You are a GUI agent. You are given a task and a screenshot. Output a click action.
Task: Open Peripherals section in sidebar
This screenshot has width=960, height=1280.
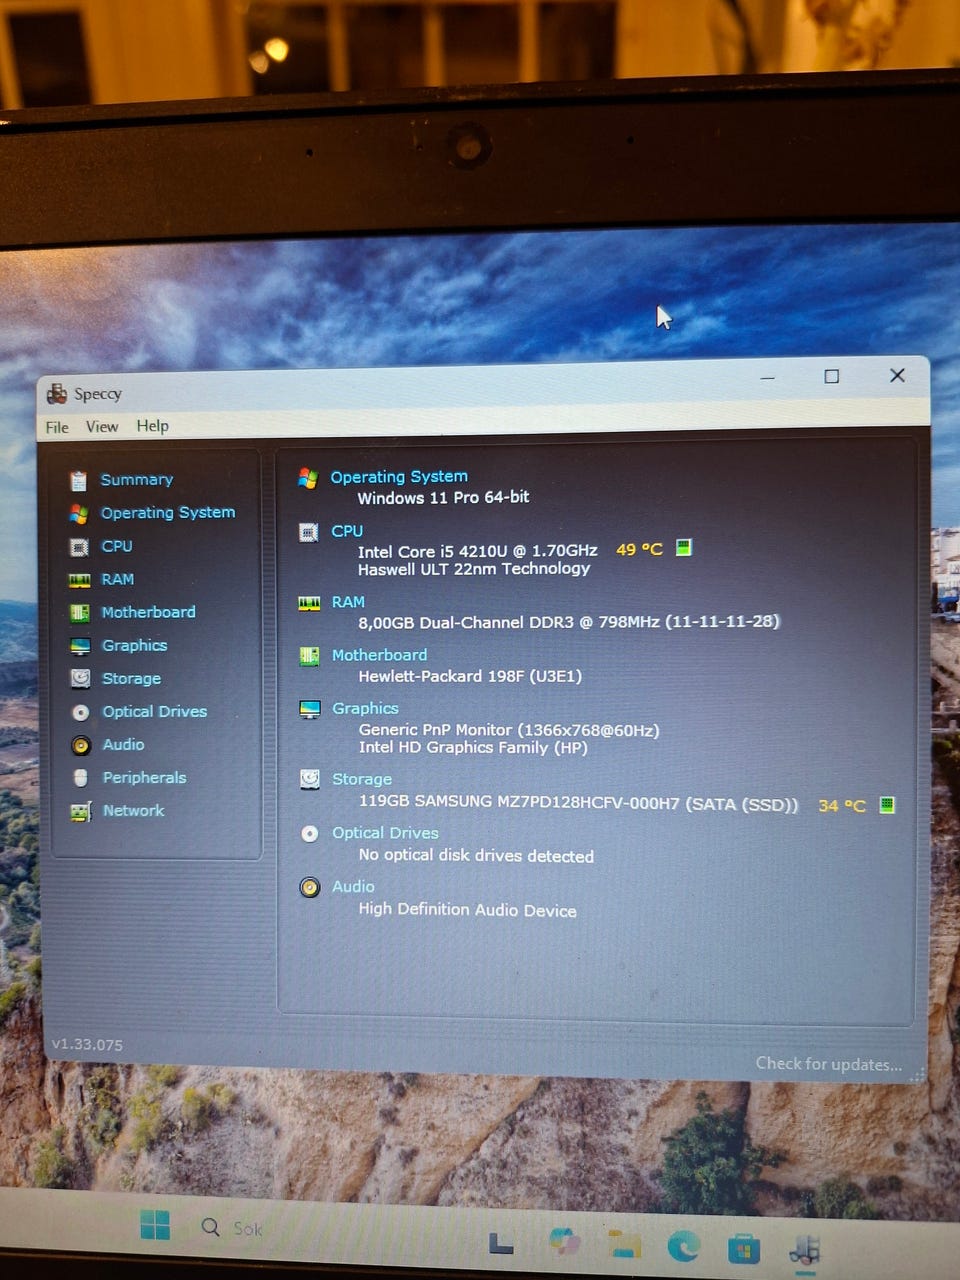(x=144, y=777)
